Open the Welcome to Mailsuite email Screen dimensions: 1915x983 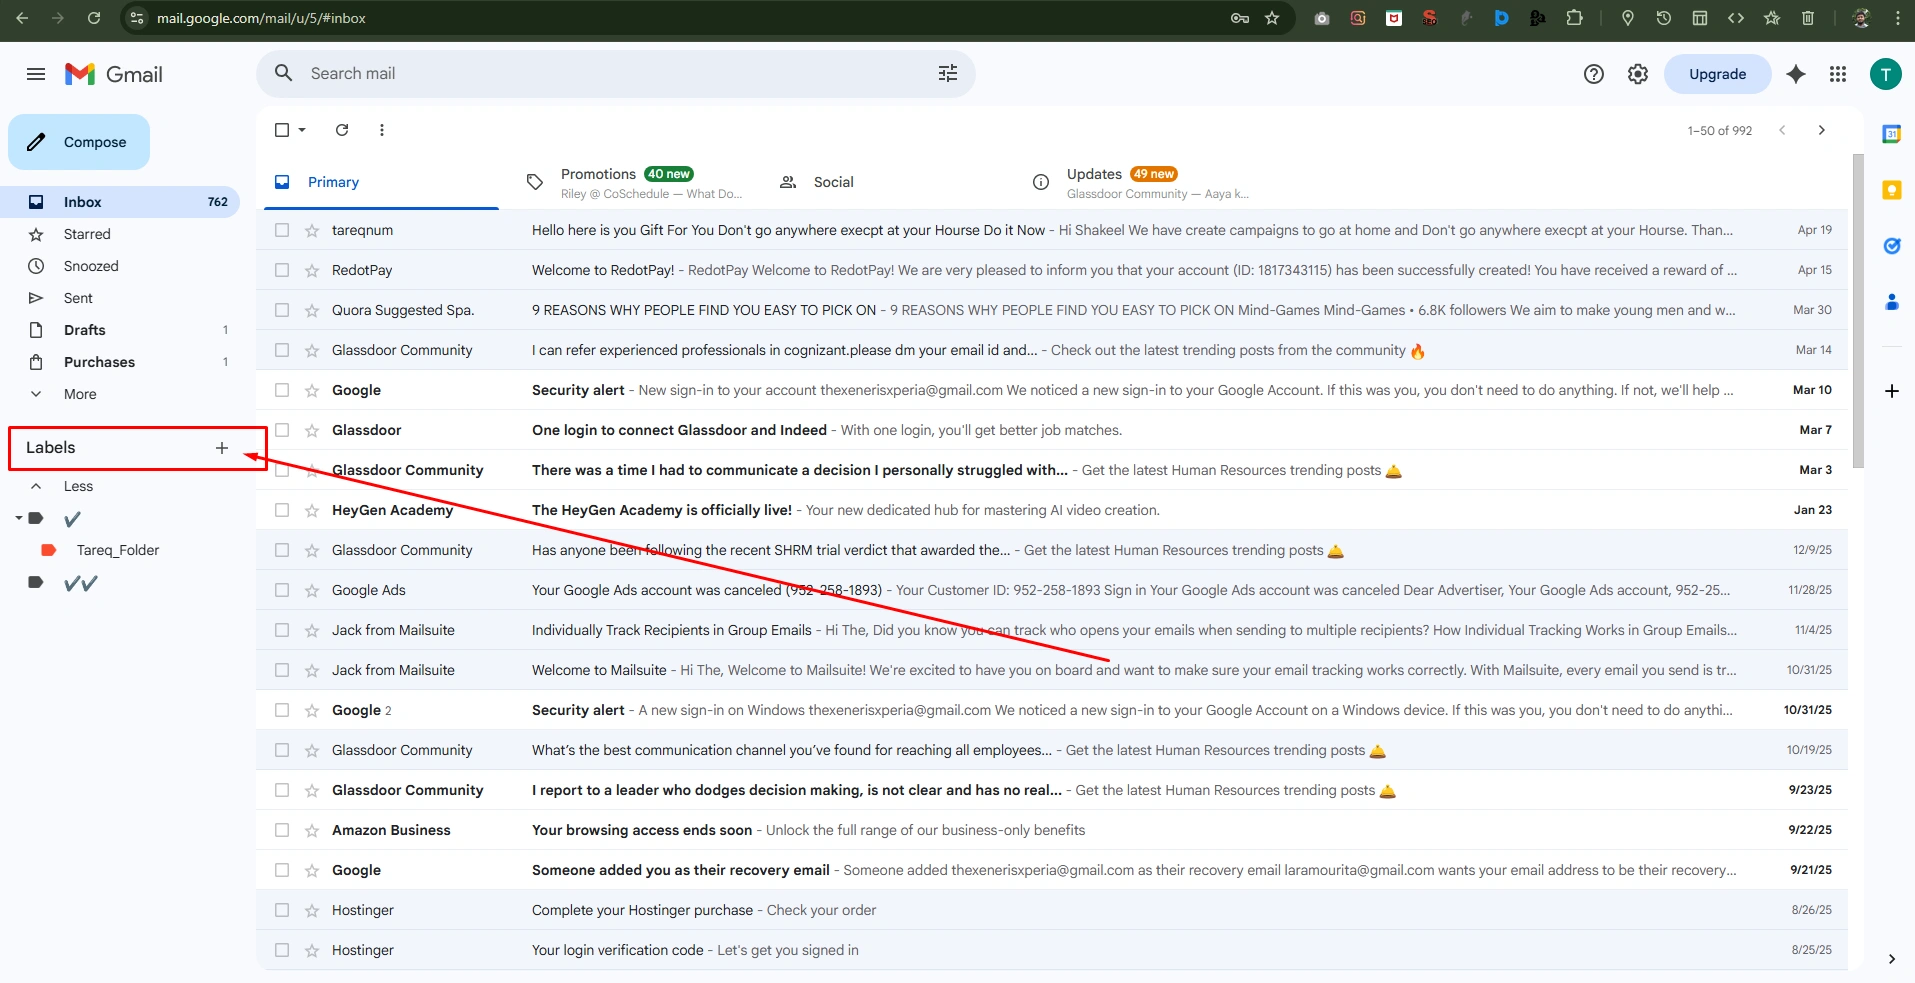point(1052,670)
